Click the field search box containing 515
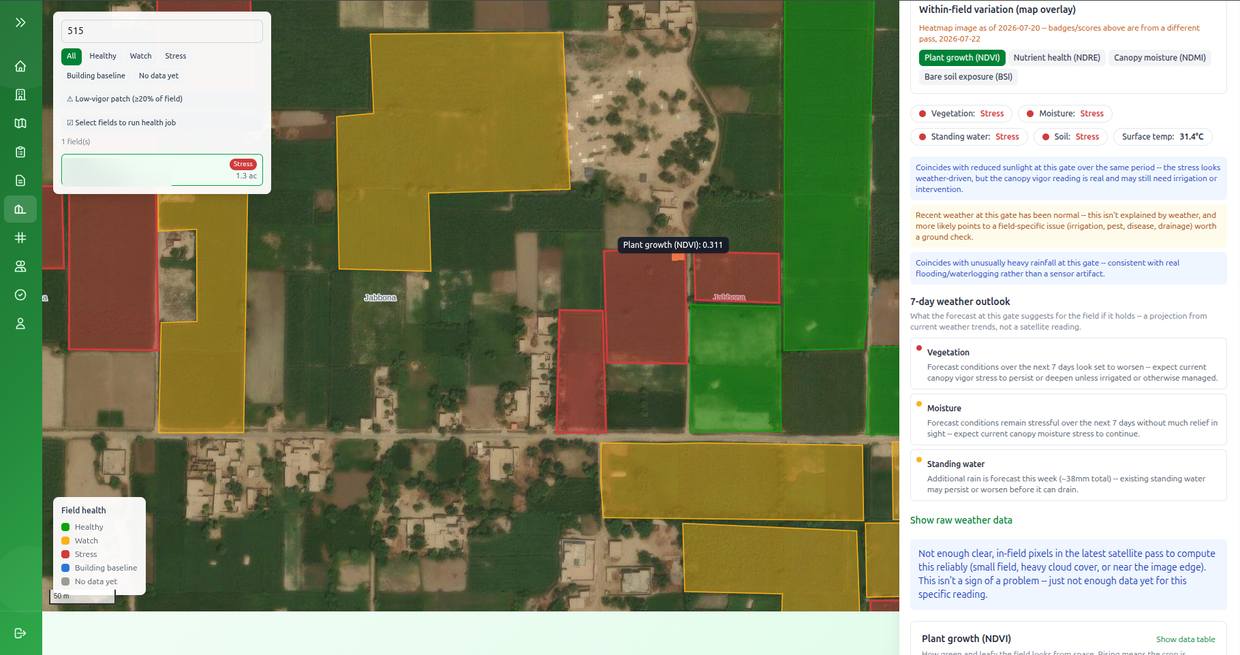Image resolution: width=1240 pixels, height=655 pixels. tap(162, 31)
